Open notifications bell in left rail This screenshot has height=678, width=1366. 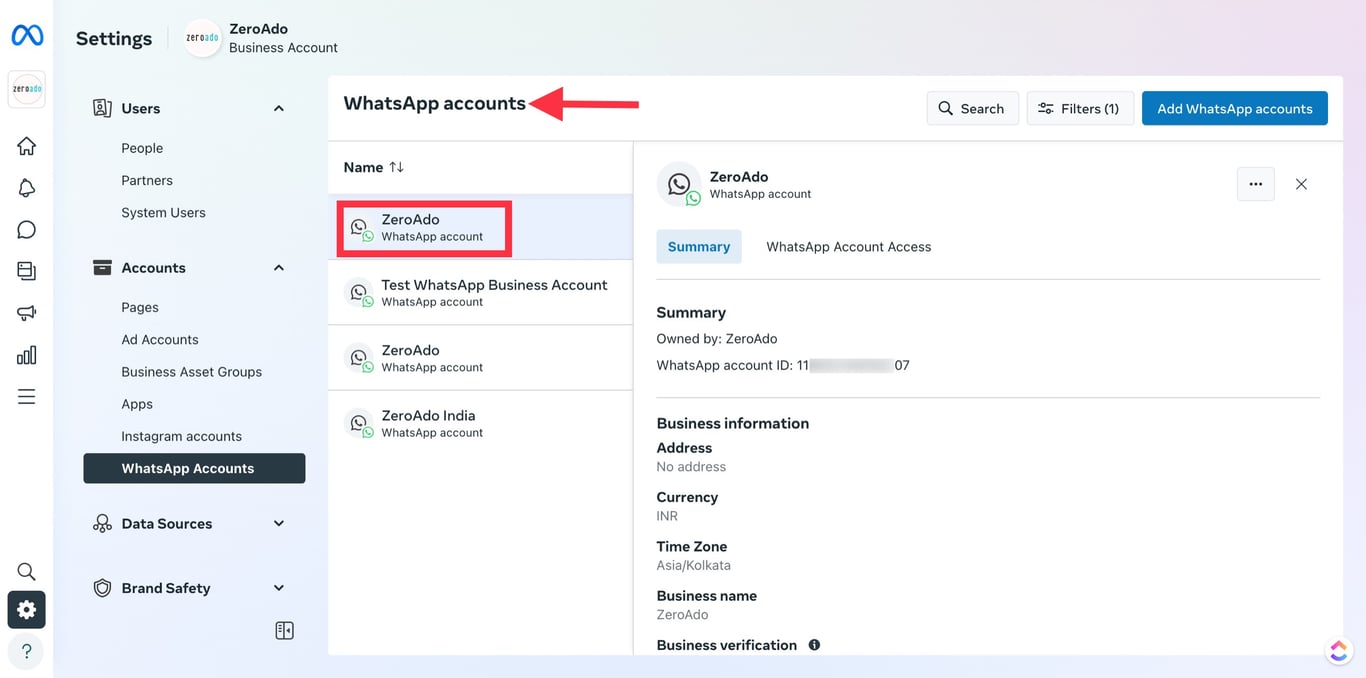coord(27,188)
